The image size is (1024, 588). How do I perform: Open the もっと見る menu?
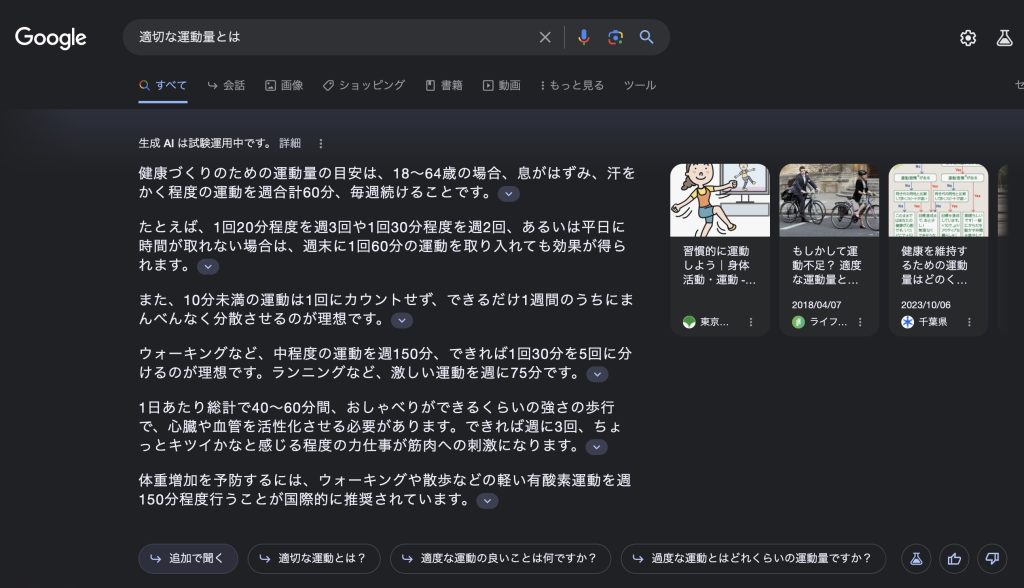(x=572, y=86)
